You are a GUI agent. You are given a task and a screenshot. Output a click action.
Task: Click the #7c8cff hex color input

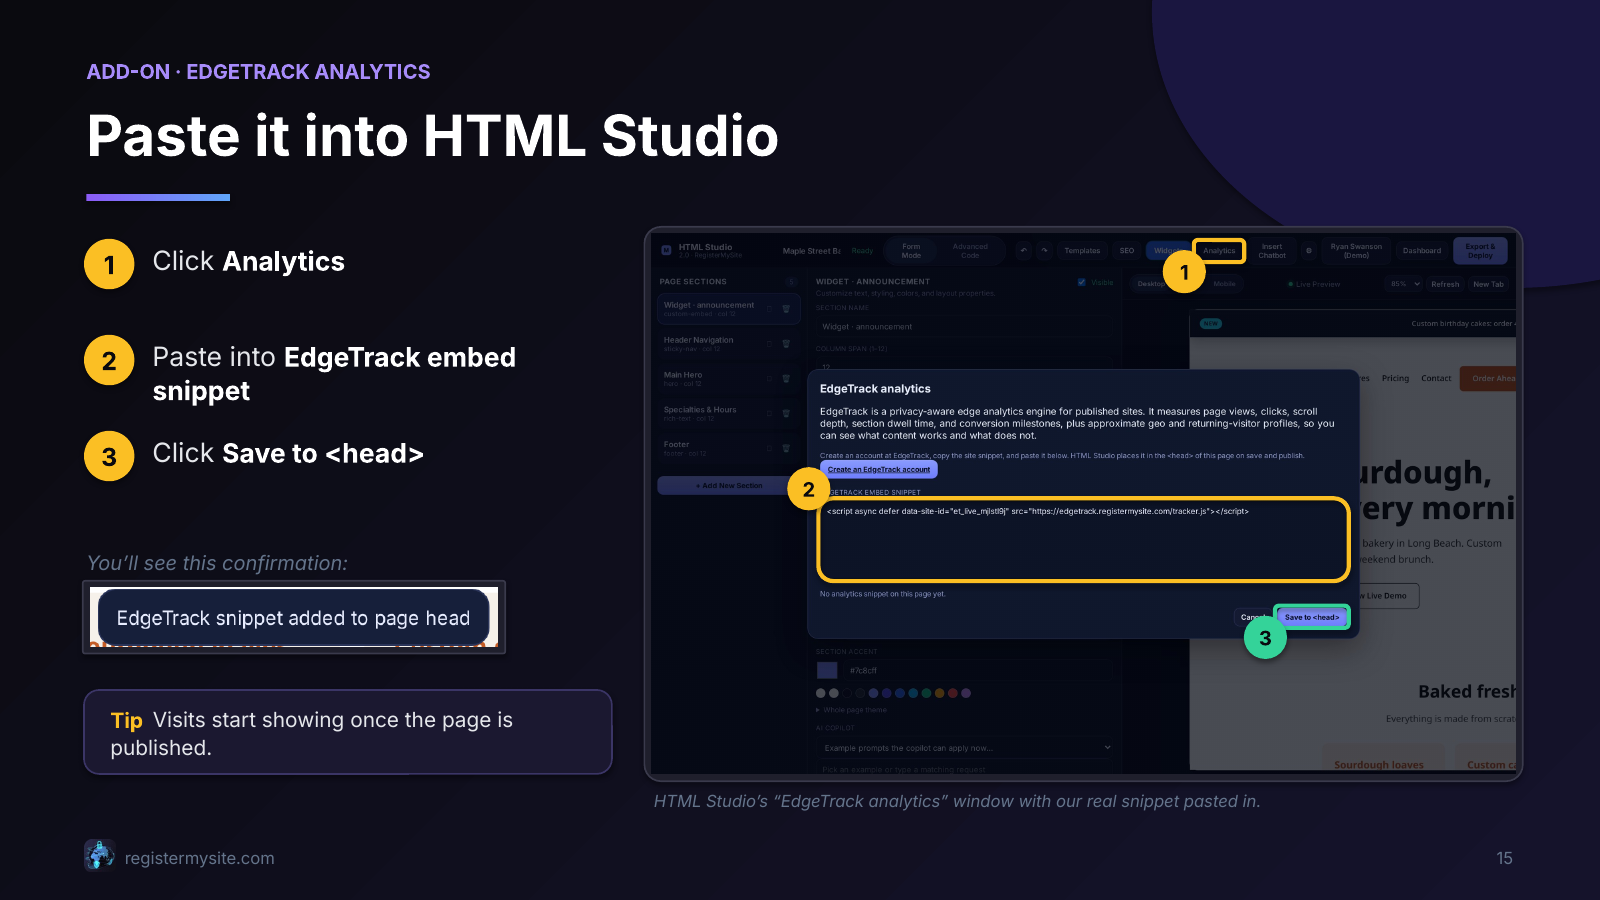coord(978,670)
